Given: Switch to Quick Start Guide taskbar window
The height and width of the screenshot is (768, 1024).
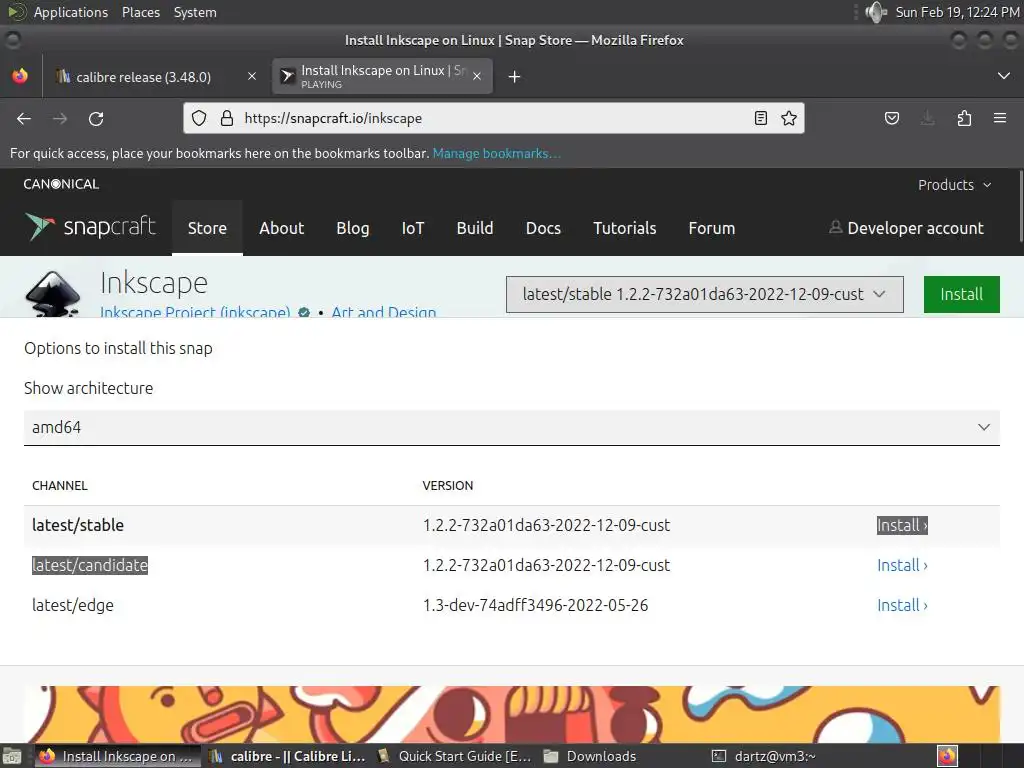Looking at the screenshot, I should click(455, 756).
